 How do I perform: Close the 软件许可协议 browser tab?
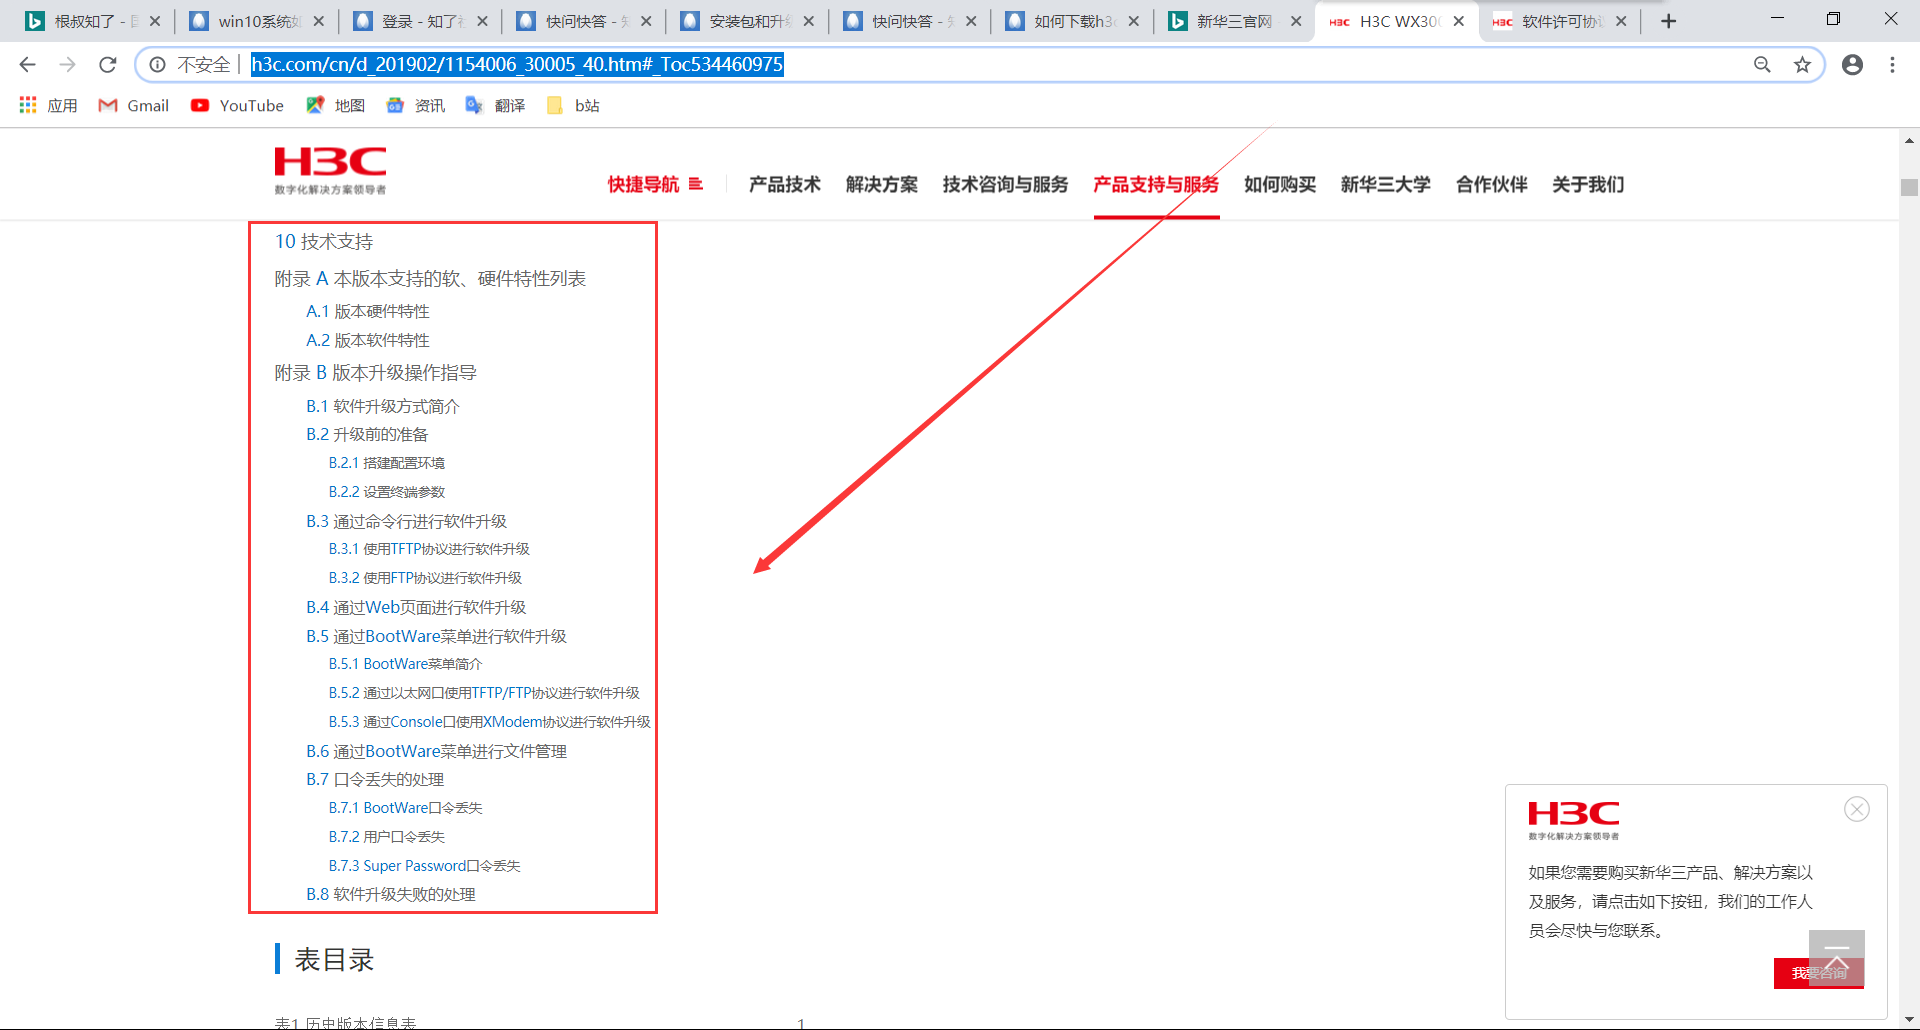click(1621, 21)
